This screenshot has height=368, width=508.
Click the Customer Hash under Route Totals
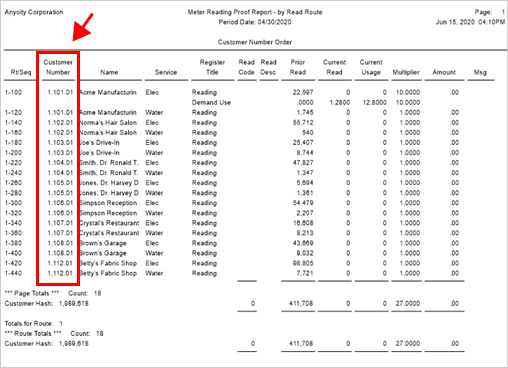[x=47, y=343]
